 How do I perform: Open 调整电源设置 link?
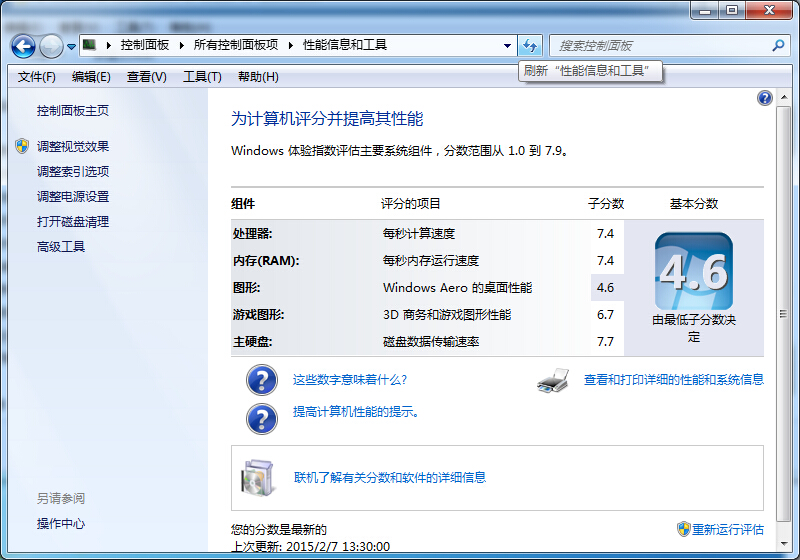tap(73, 196)
